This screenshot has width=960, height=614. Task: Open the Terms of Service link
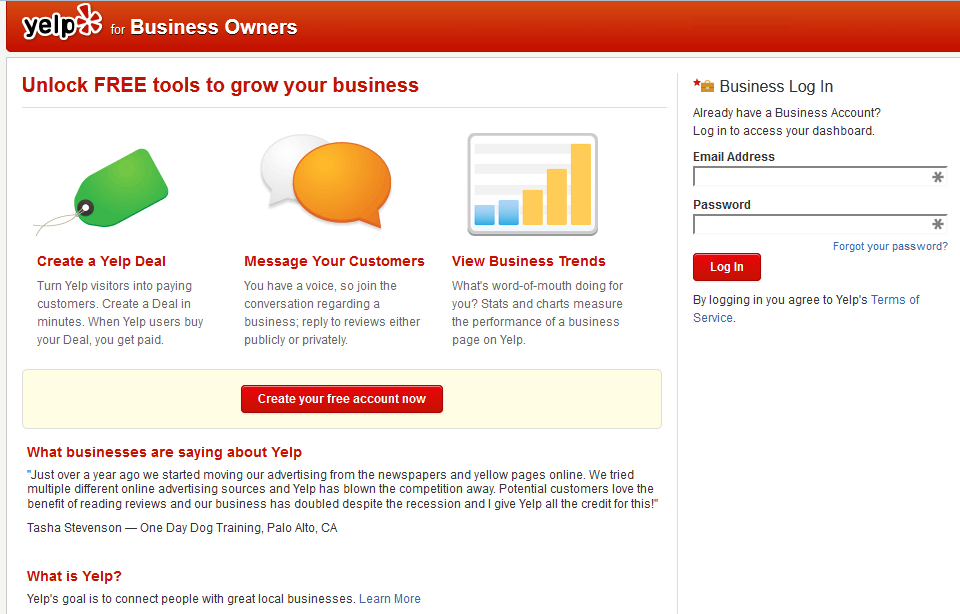806,309
